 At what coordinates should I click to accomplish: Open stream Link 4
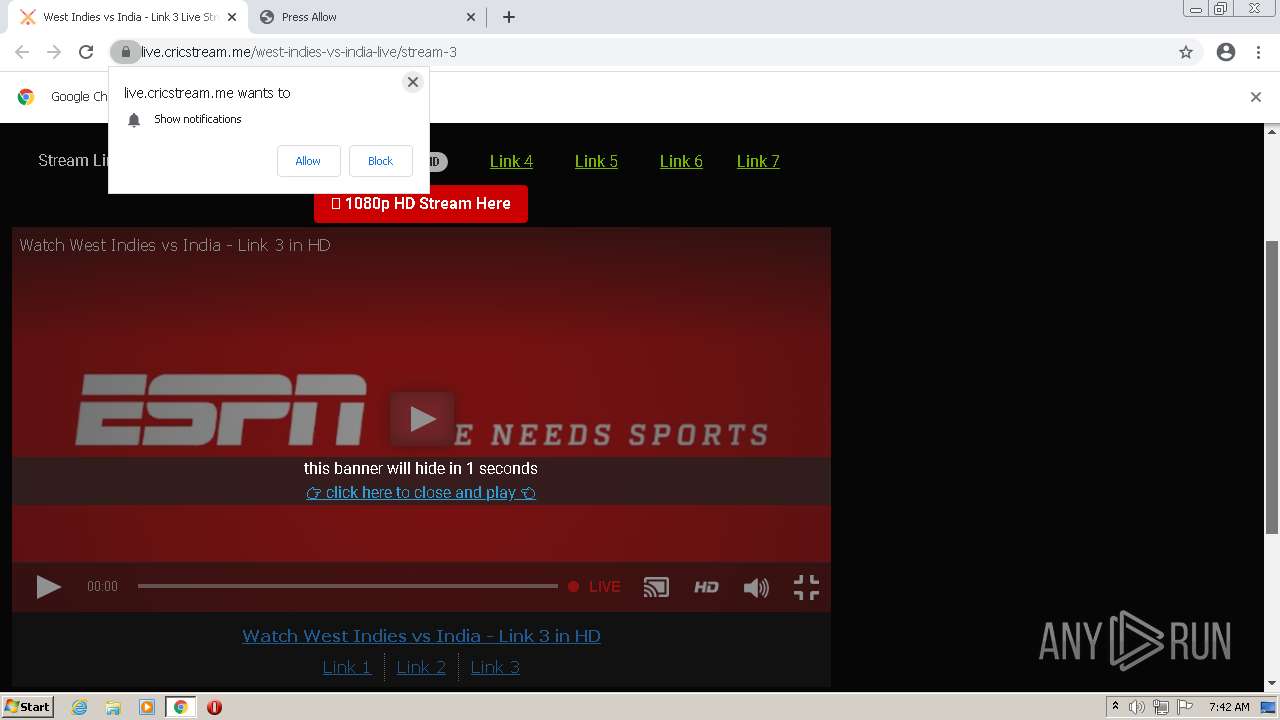click(x=511, y=161)
